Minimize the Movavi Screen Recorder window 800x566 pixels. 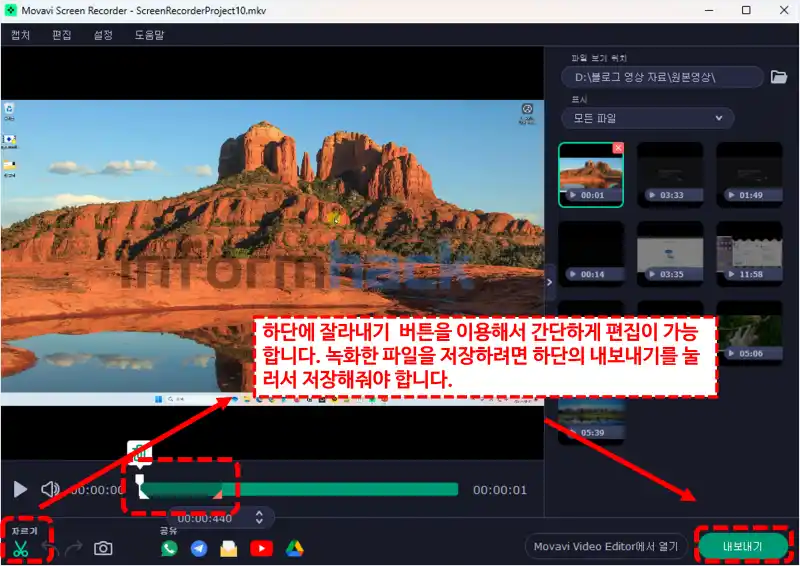(709, 10)
